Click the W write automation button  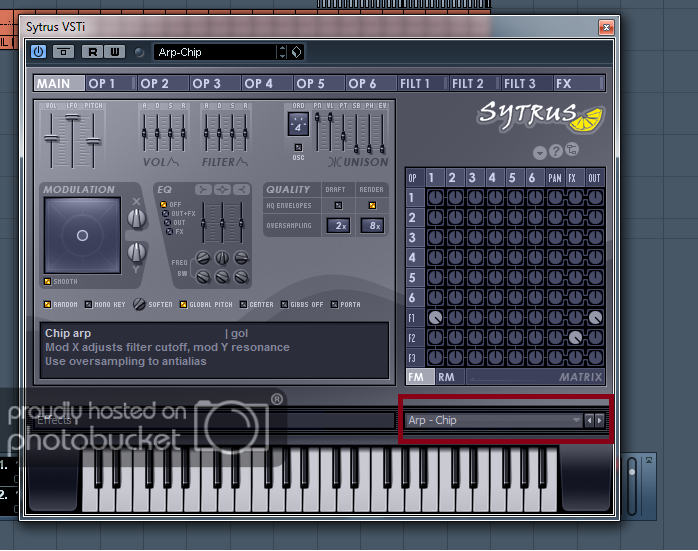point(113,52)
